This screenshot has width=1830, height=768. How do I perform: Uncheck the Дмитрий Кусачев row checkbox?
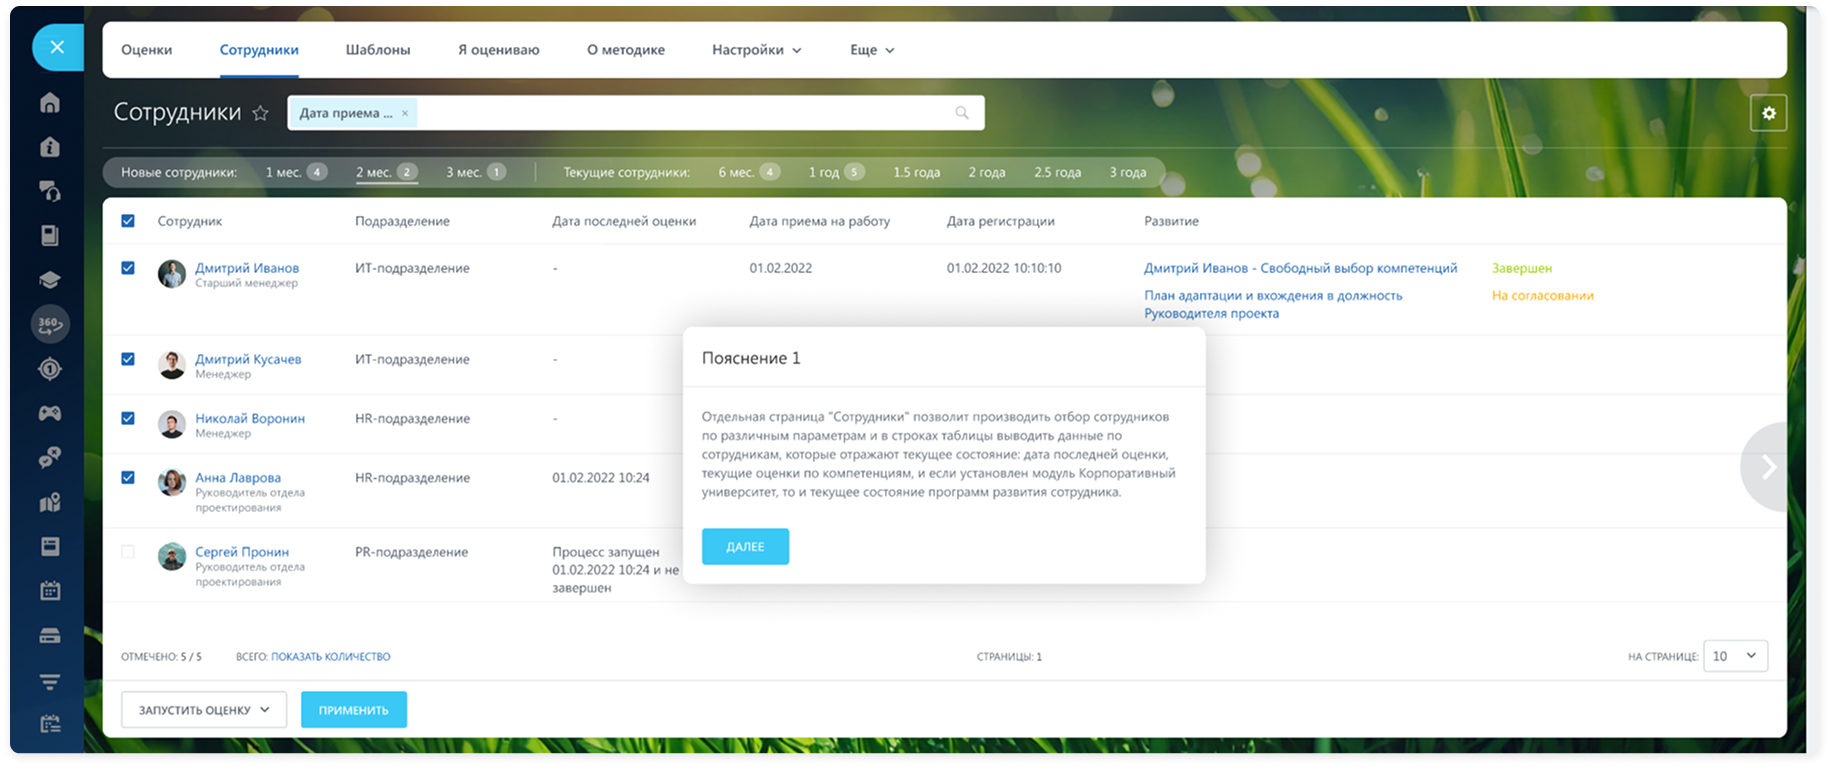[128, 359]
